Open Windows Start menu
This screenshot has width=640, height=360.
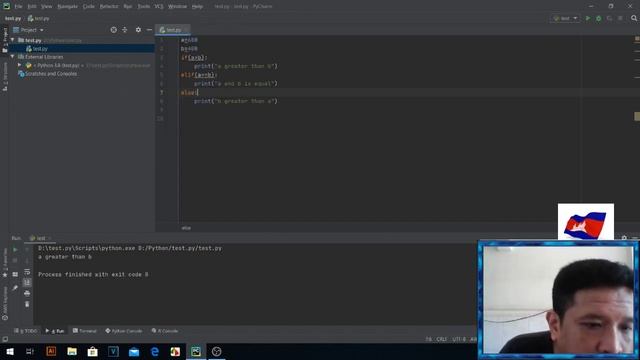10,351
